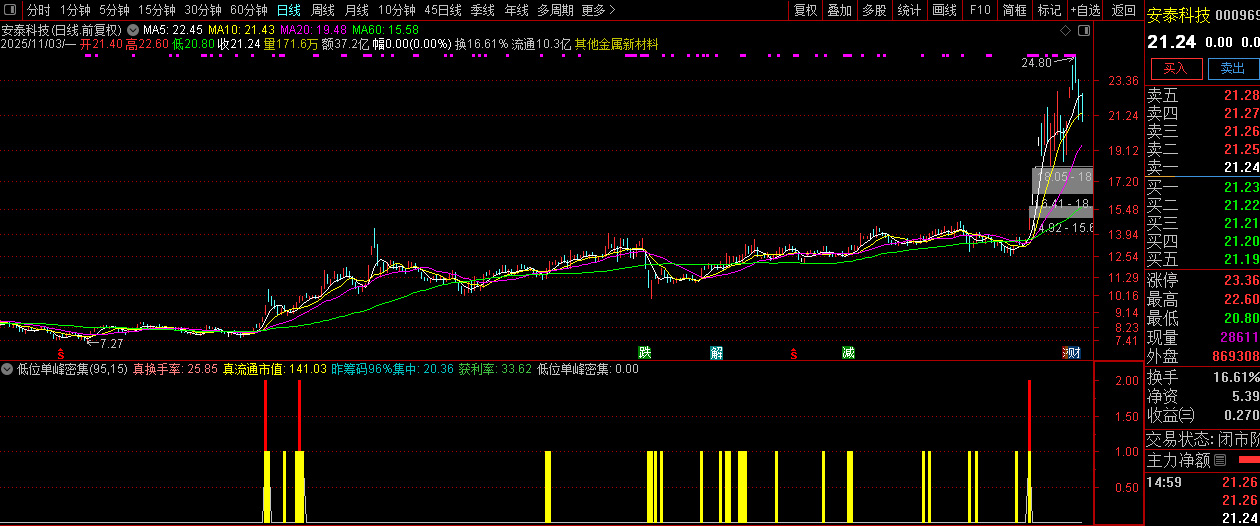
Task: Click the first red $ marker under the chart
Action: click(x=61, y=353)
